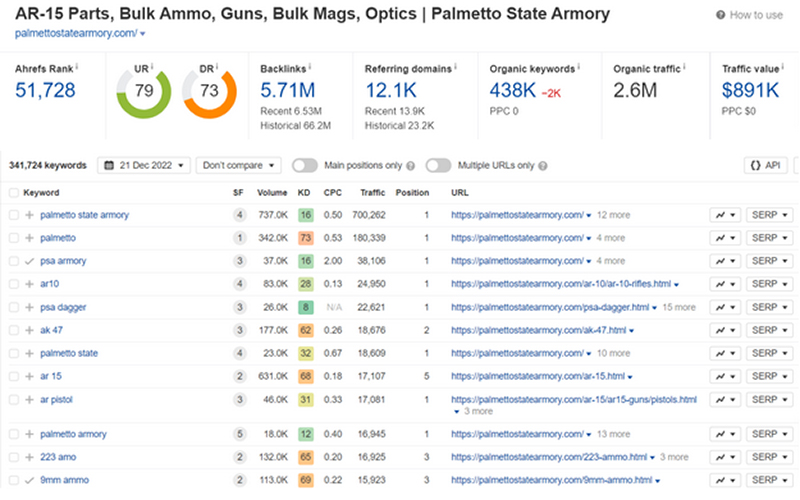The height and width of the screenshot is (500, 800).
Task: Open the 5.71M backlinks report
Action: click(288, 91)
